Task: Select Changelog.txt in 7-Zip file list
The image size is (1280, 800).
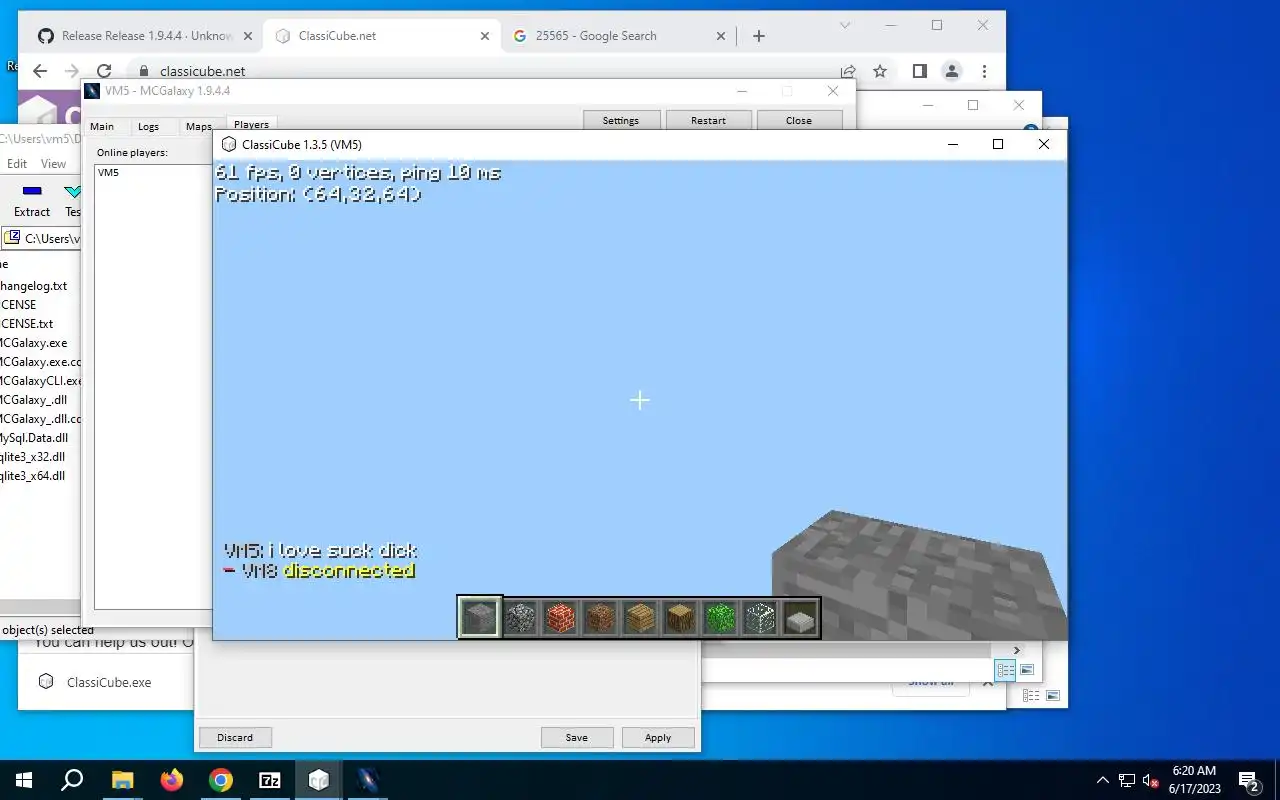Action: 34,286
